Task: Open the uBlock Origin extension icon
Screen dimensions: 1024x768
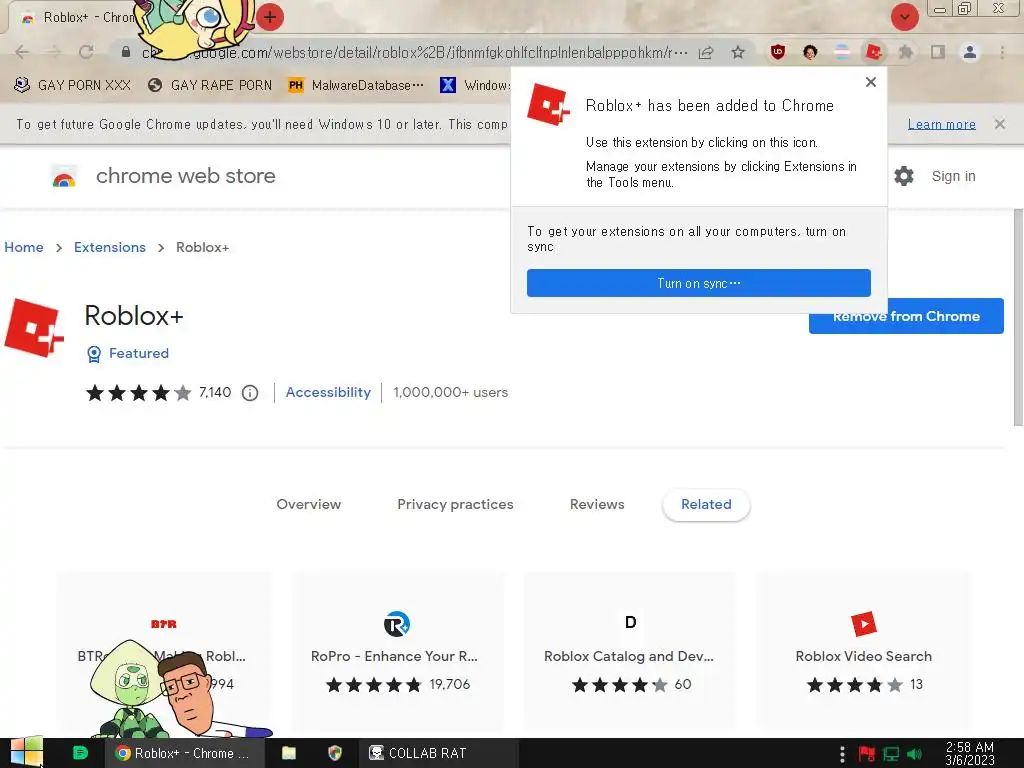Action: point(778,52)
